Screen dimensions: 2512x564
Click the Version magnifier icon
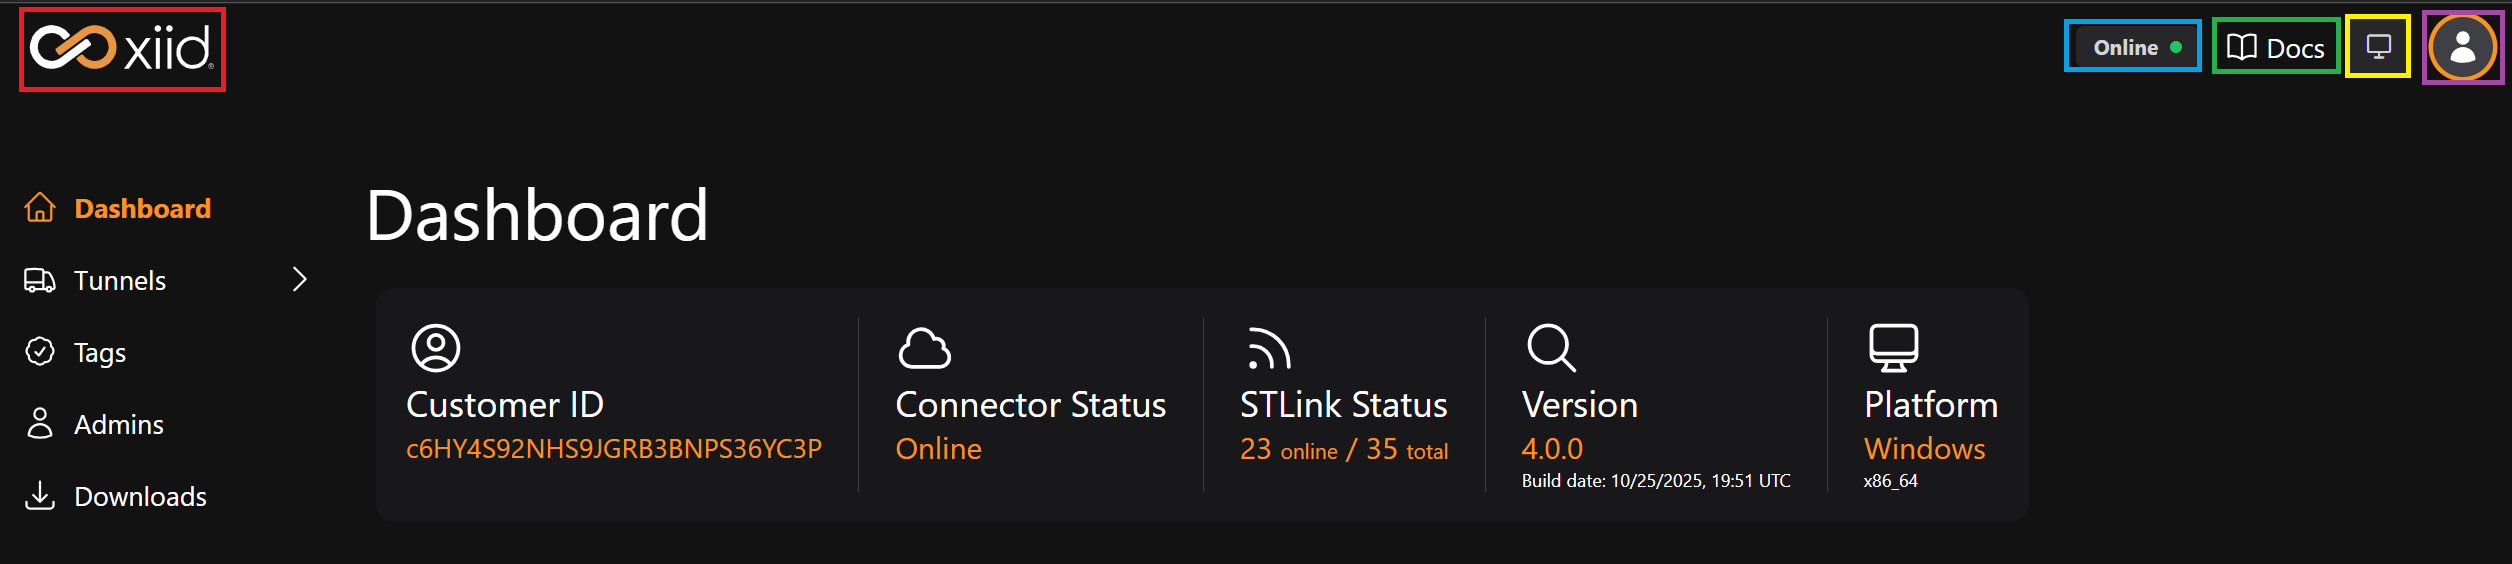coord(1551,348)
